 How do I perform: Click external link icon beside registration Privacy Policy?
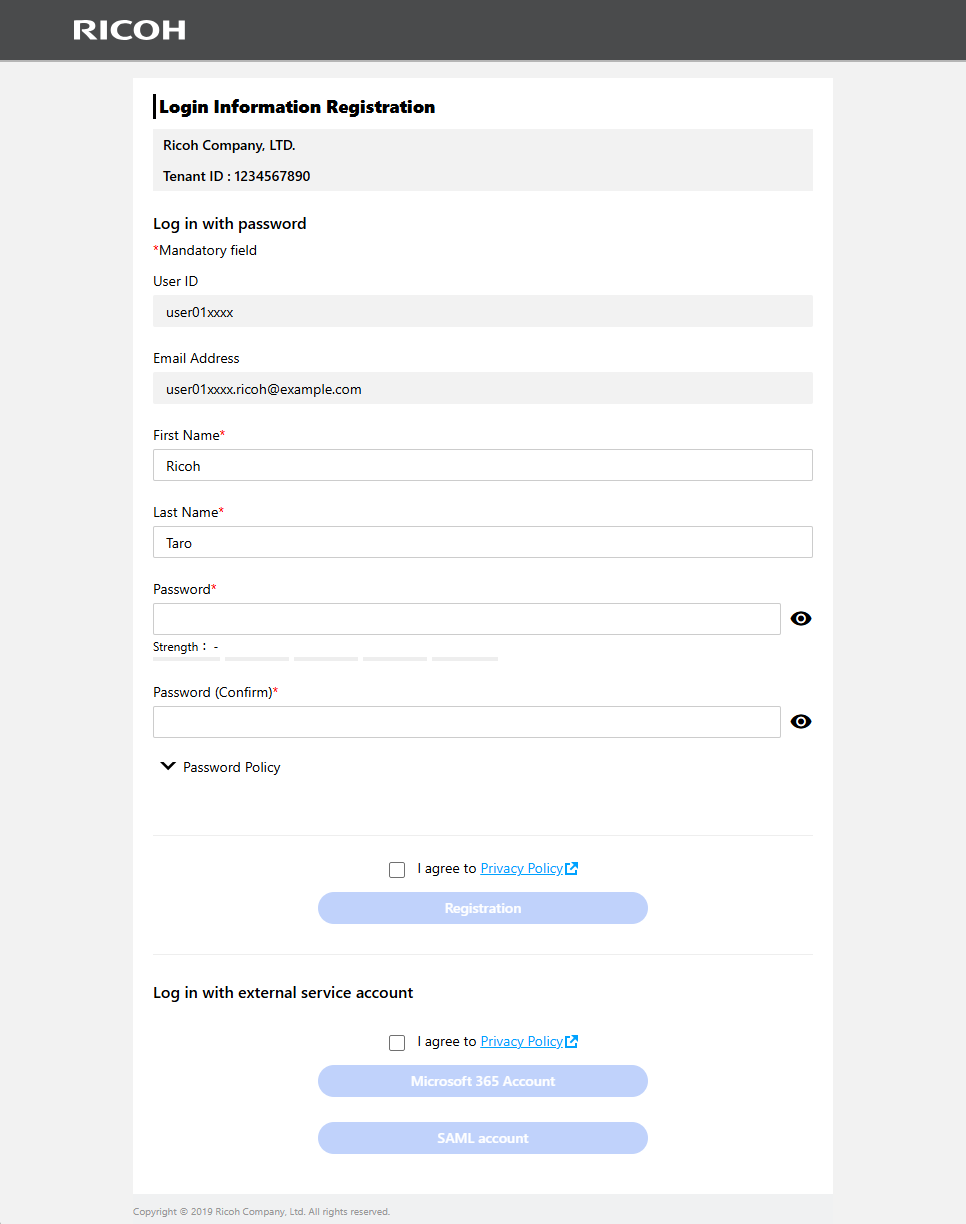572,869
